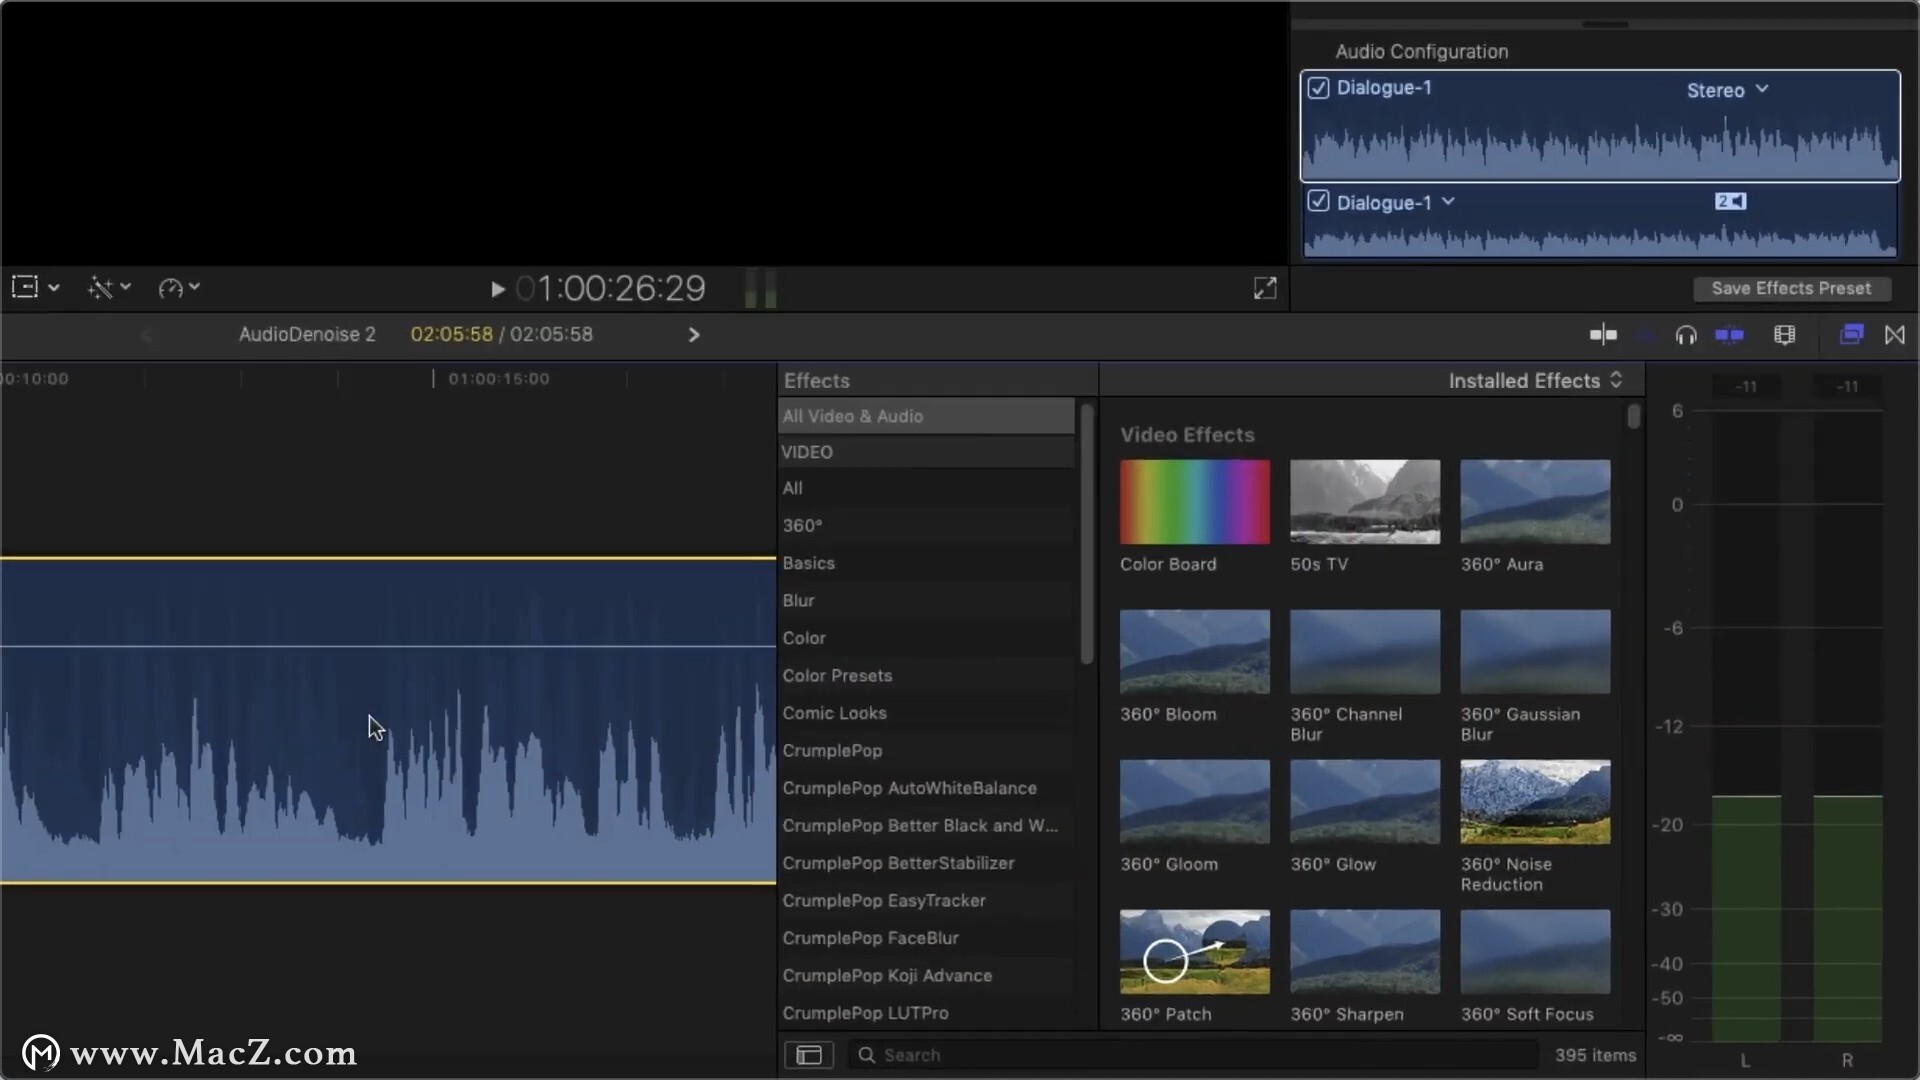1920x1080 pixels.
Task: Open the clip appearance filmstrip icon
Action: click(x=1785, y=335)
